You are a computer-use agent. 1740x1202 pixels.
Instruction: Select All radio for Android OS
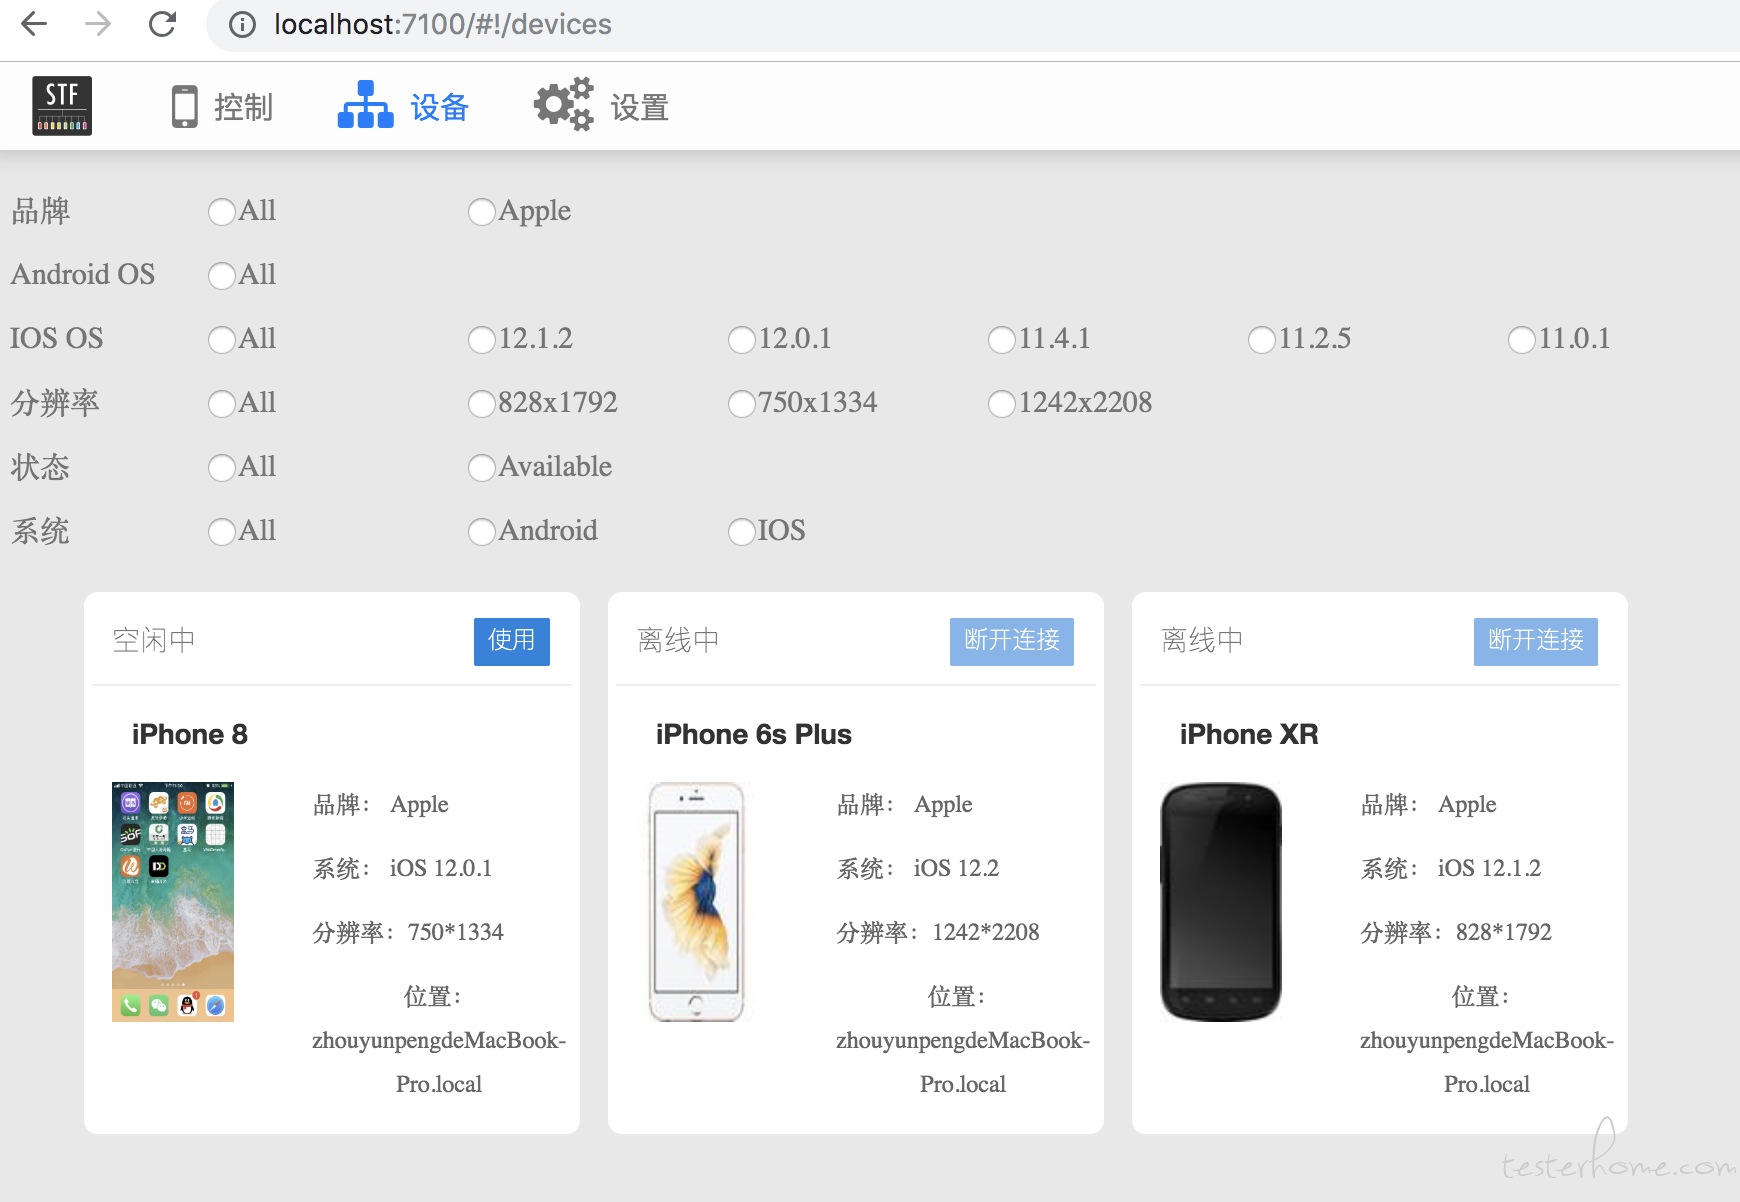[222, 276]
